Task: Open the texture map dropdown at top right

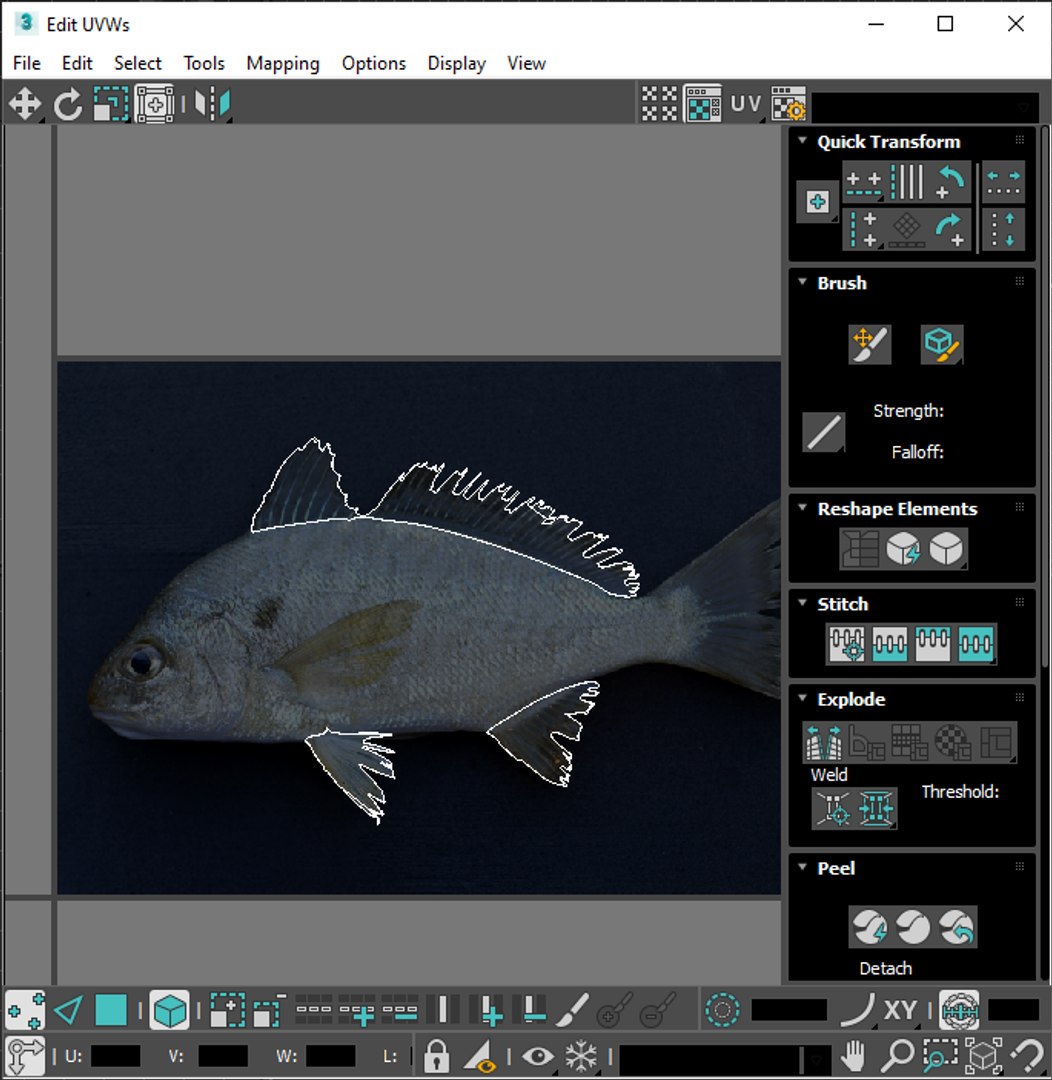Action: [925, 107]
